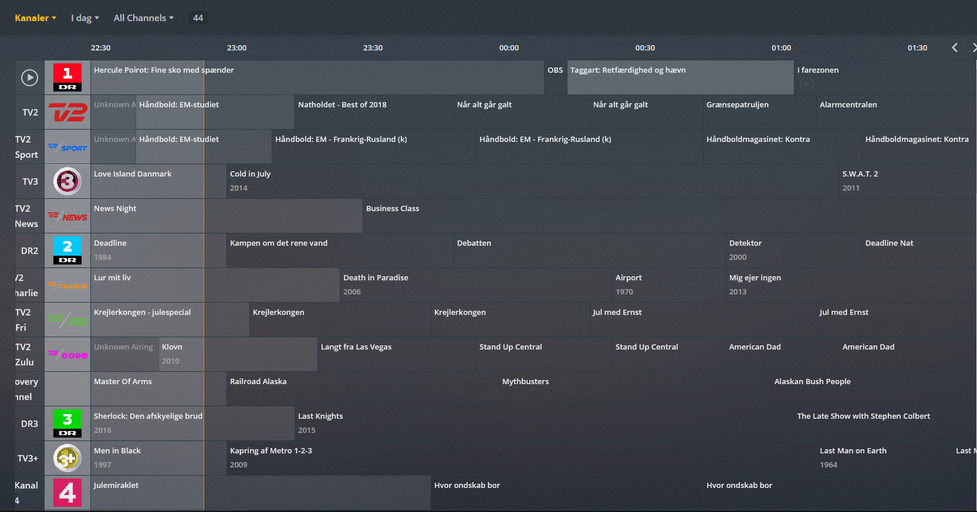Click the 44 channel count badge

coord(198,18)
